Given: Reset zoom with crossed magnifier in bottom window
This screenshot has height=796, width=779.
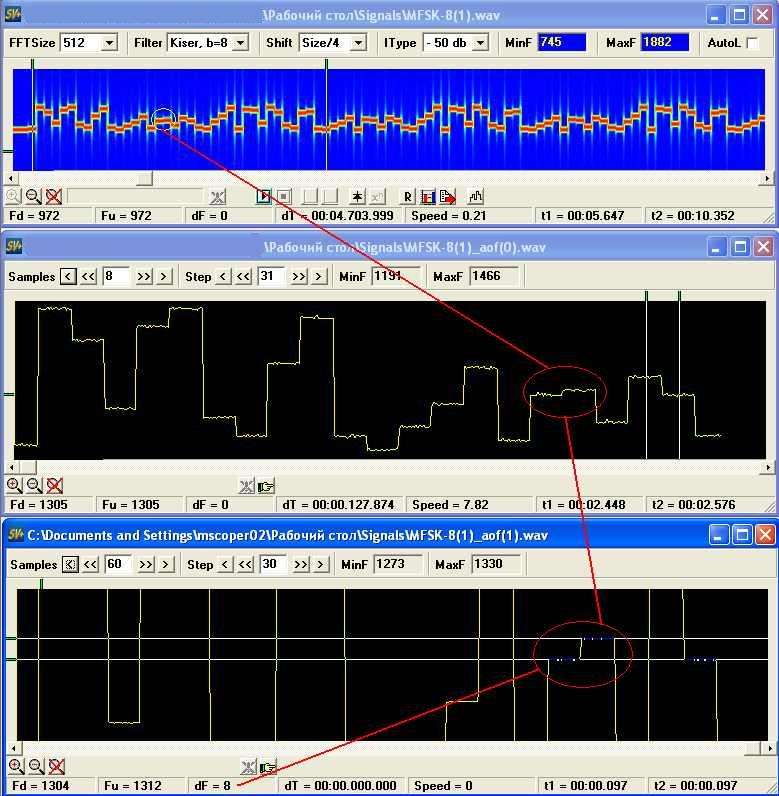Looking at the screenshot, I should (x=56, y=767).
